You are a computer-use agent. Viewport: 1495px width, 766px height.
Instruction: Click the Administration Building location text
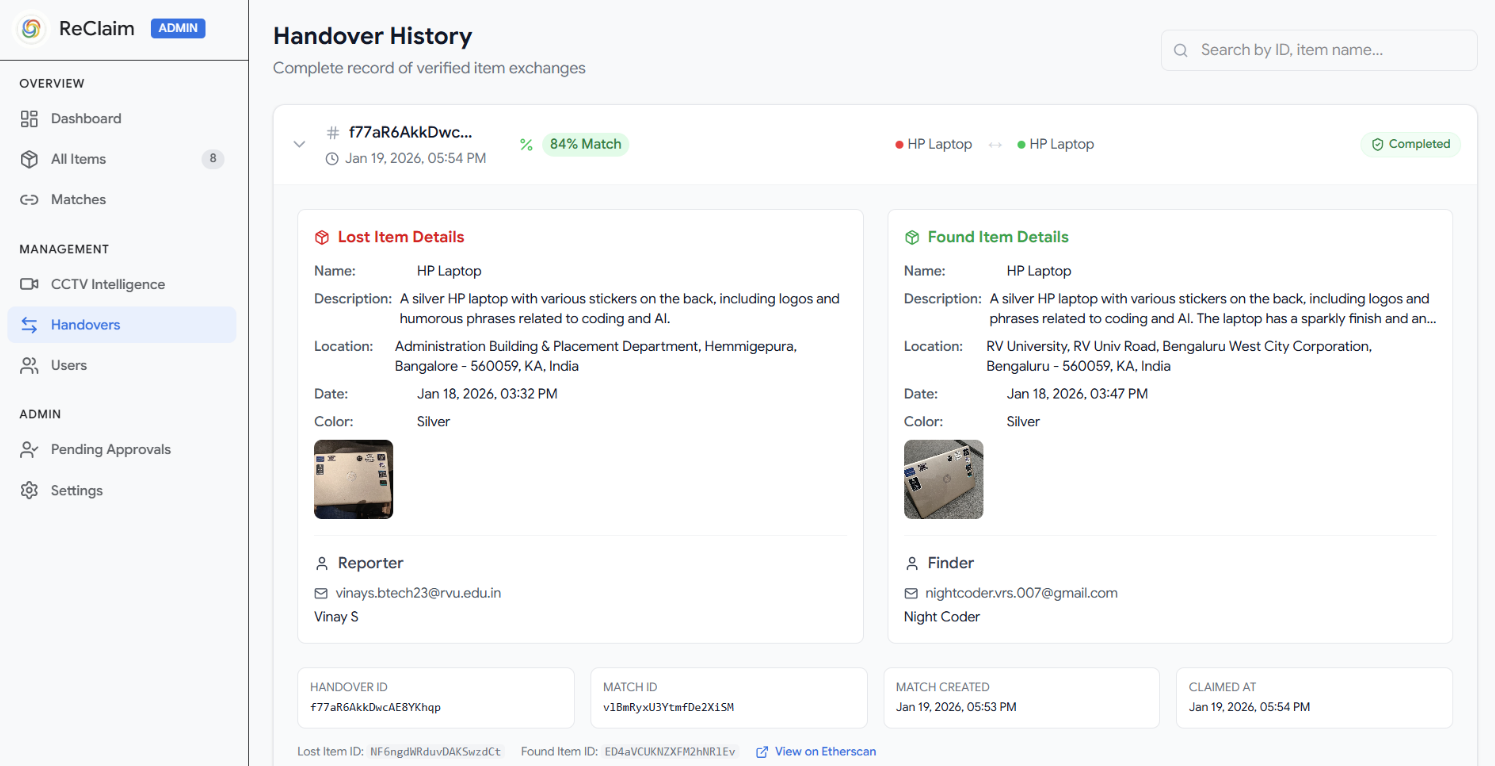pyautogui.click(x=596, y=357)
